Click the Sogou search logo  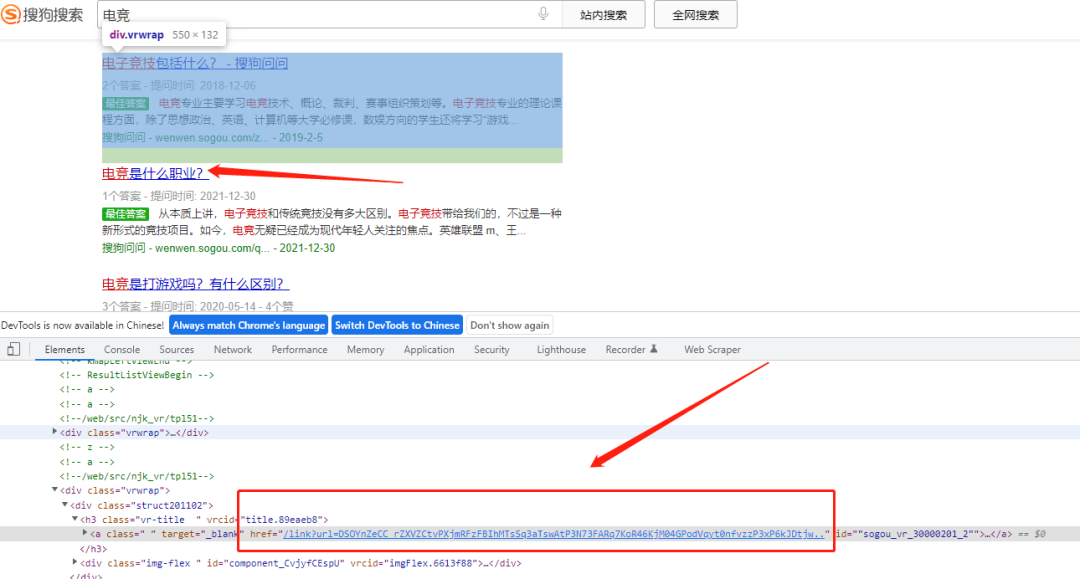pos(42,14)
